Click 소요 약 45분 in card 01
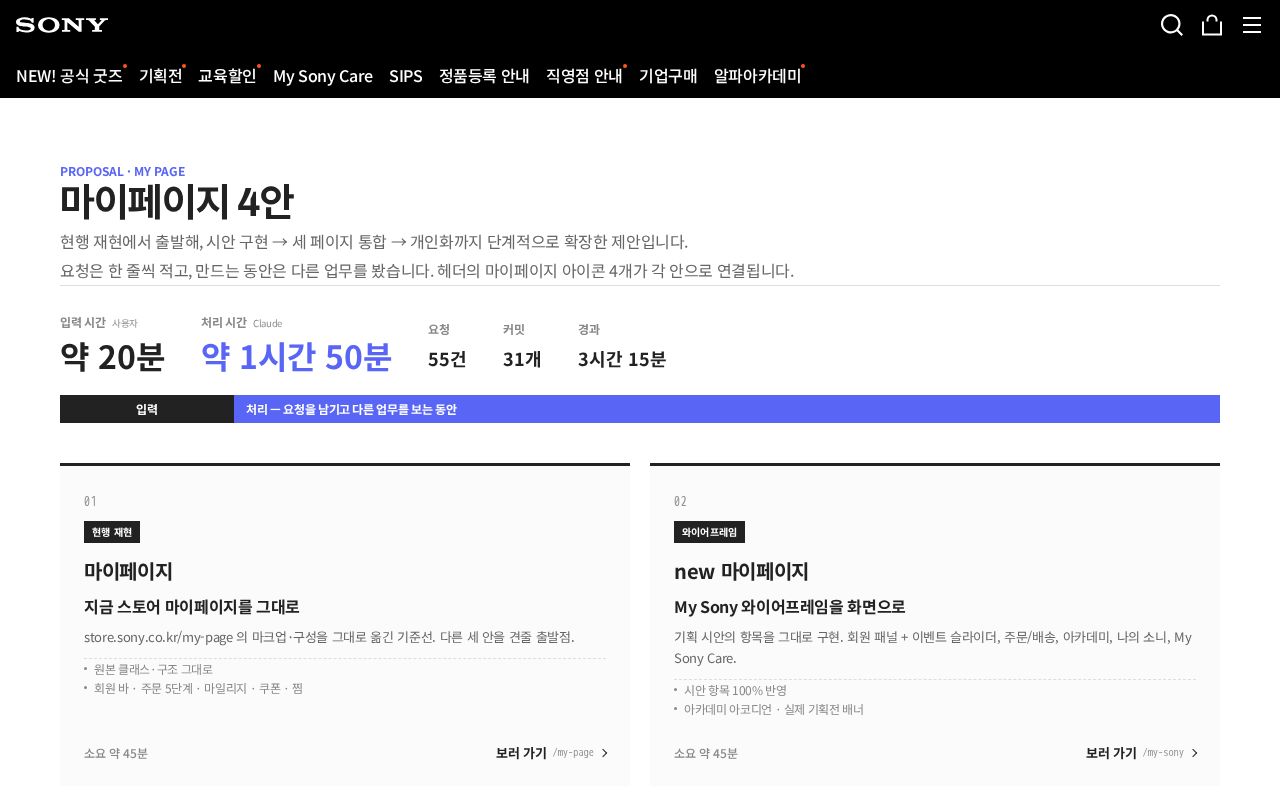 pyautogui.click(x=116, y=753)
